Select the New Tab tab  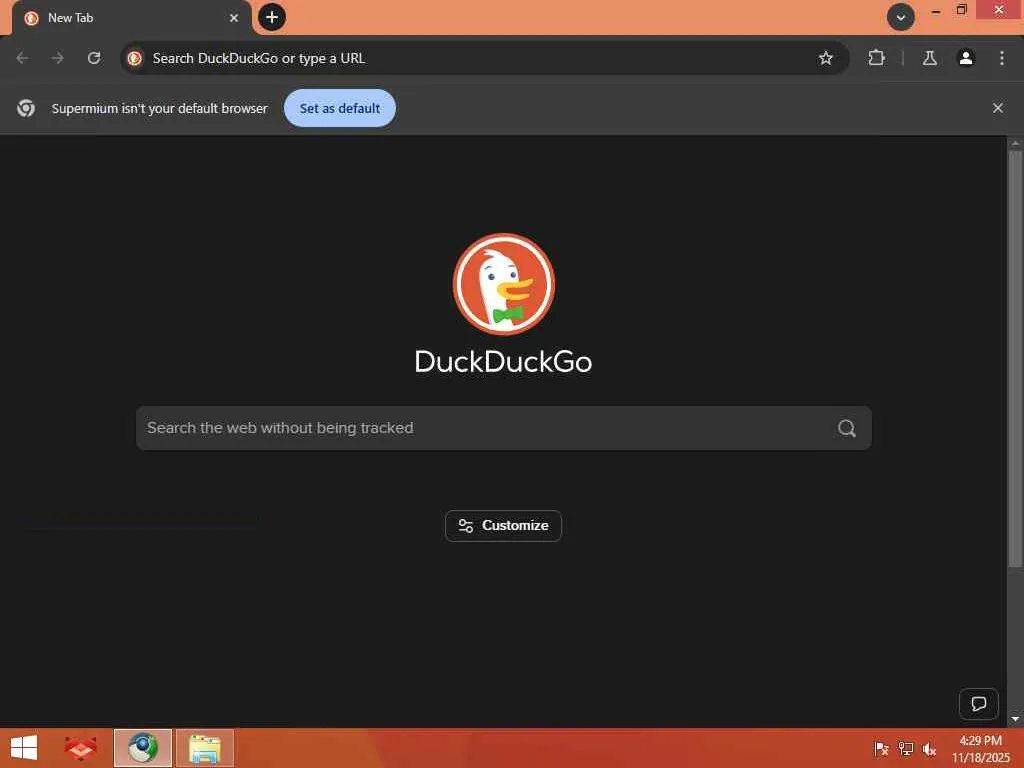[x=131, y=18]
